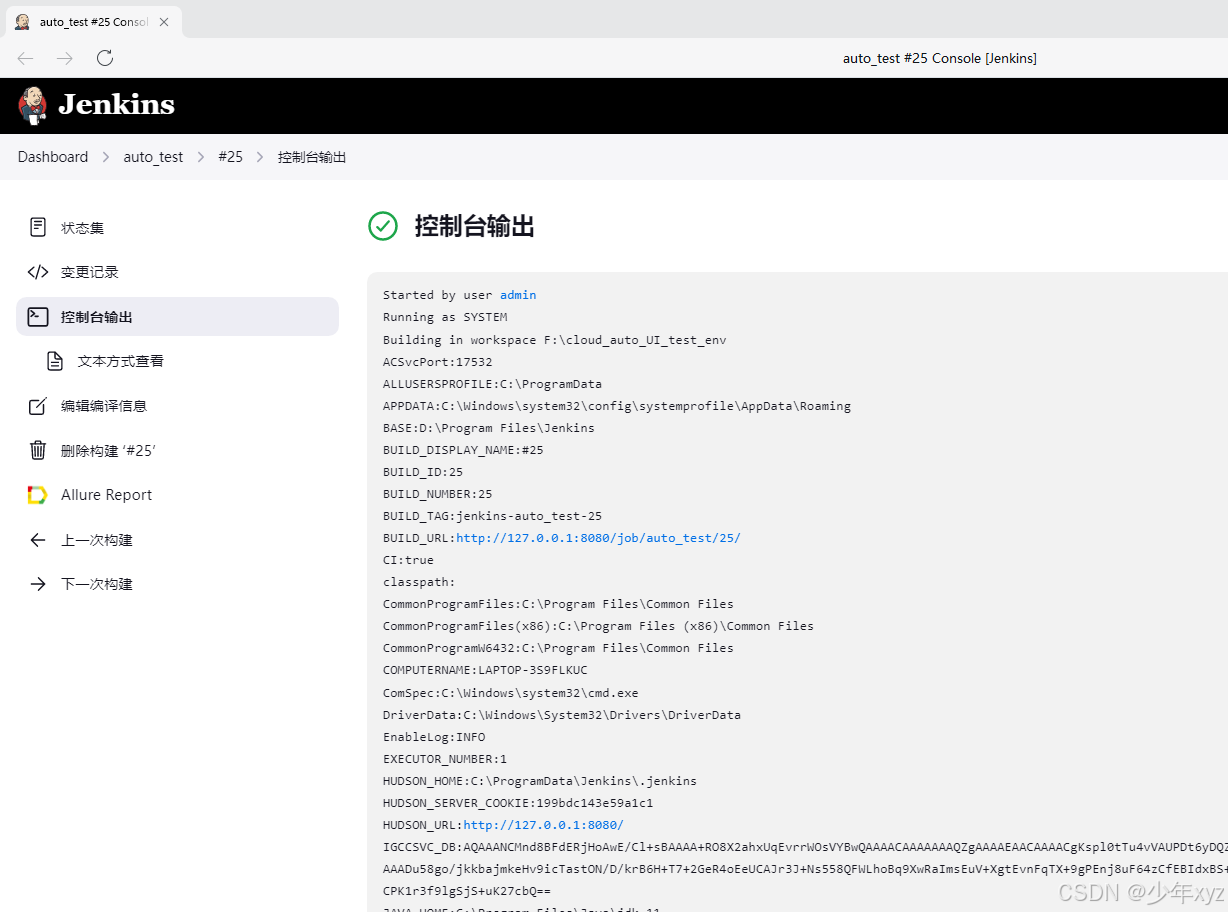Click the Jenkins favicon on browser tab

[x=22, y=21]
